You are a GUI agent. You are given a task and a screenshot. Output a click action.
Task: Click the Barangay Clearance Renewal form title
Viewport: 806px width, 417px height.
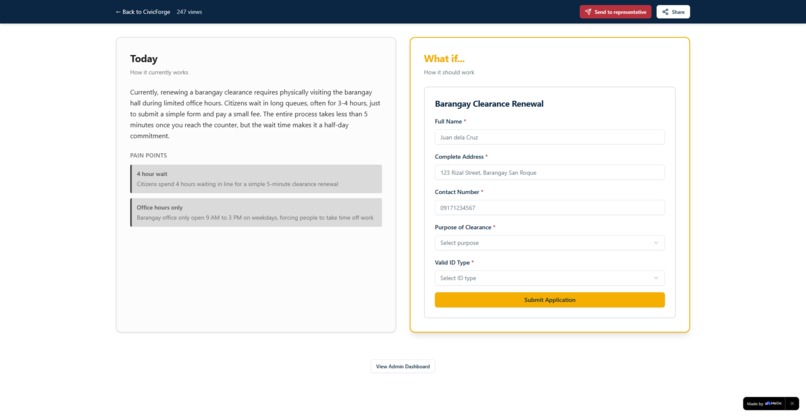tap(489, 104)
